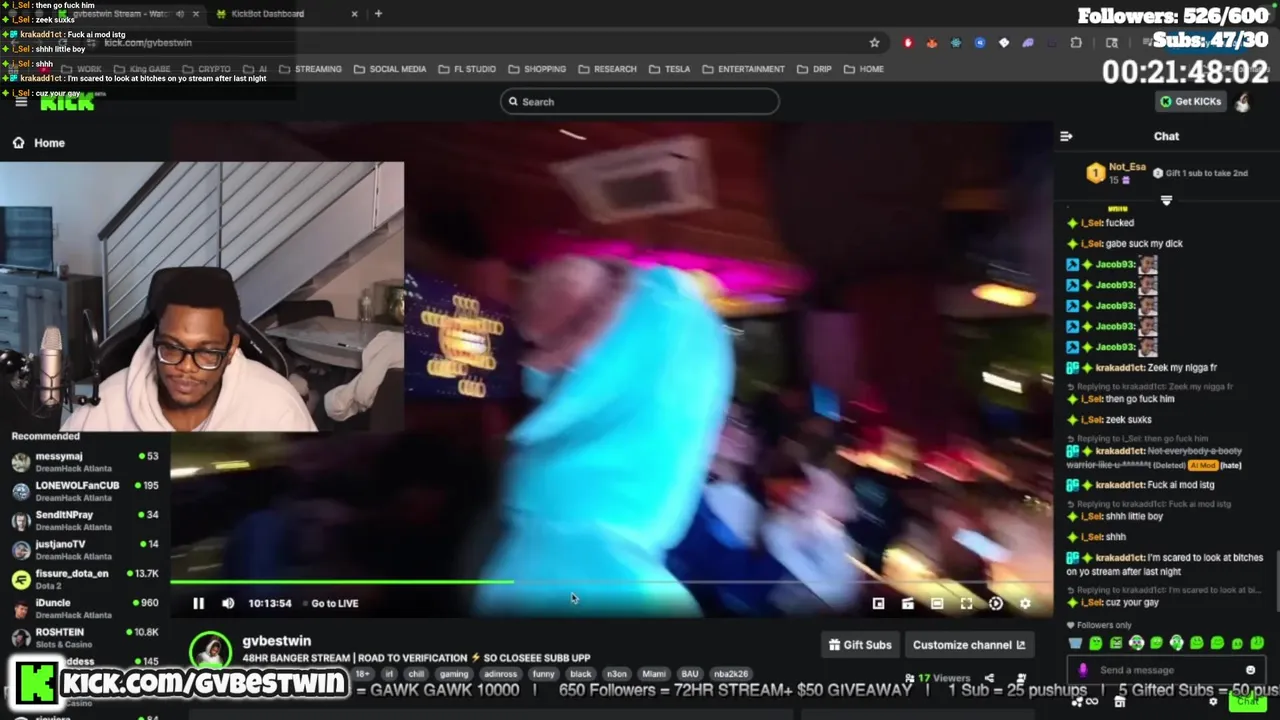The width and height of the screenshot is (1280, 720).
Task: Open TESLA bookmarks folder
Action: (669, 69)
